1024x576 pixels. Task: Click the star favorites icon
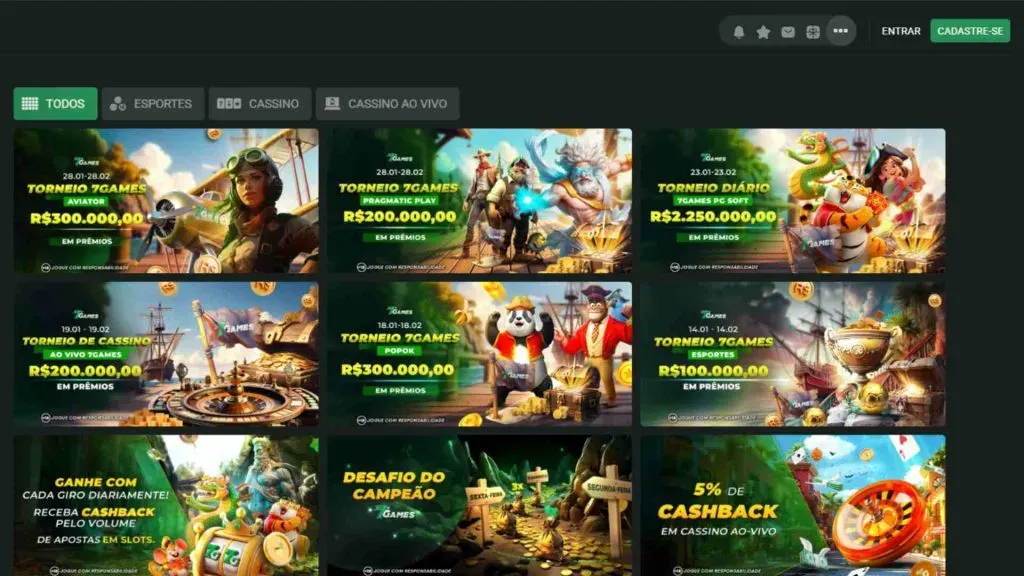click(x=763, y=31)
